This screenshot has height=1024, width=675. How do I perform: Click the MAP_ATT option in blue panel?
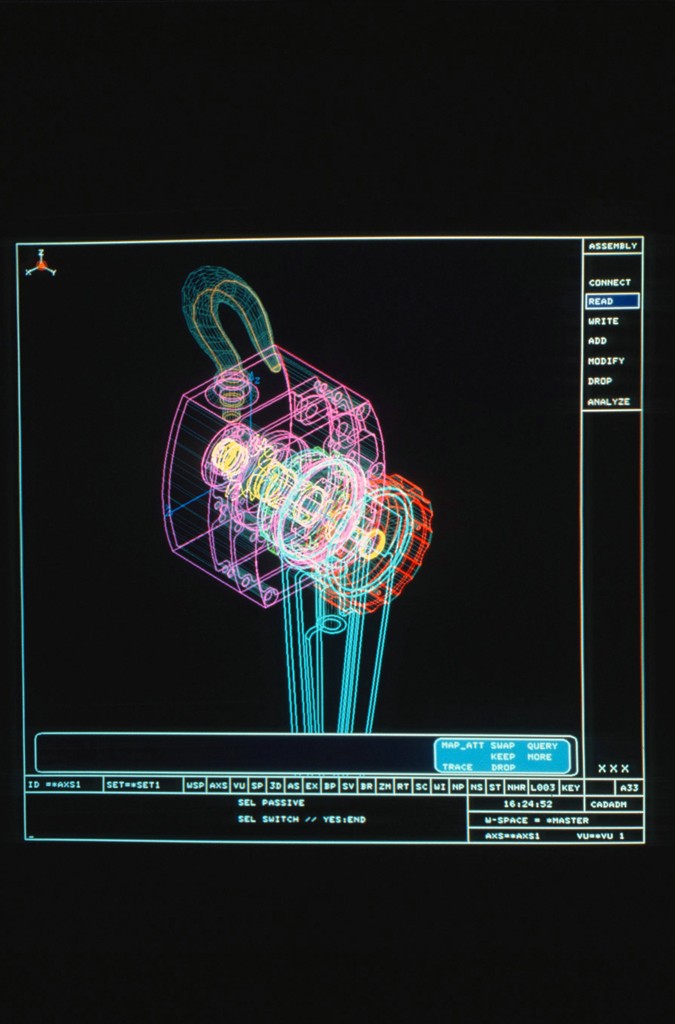pyautogui.click(x=462, y=745)
